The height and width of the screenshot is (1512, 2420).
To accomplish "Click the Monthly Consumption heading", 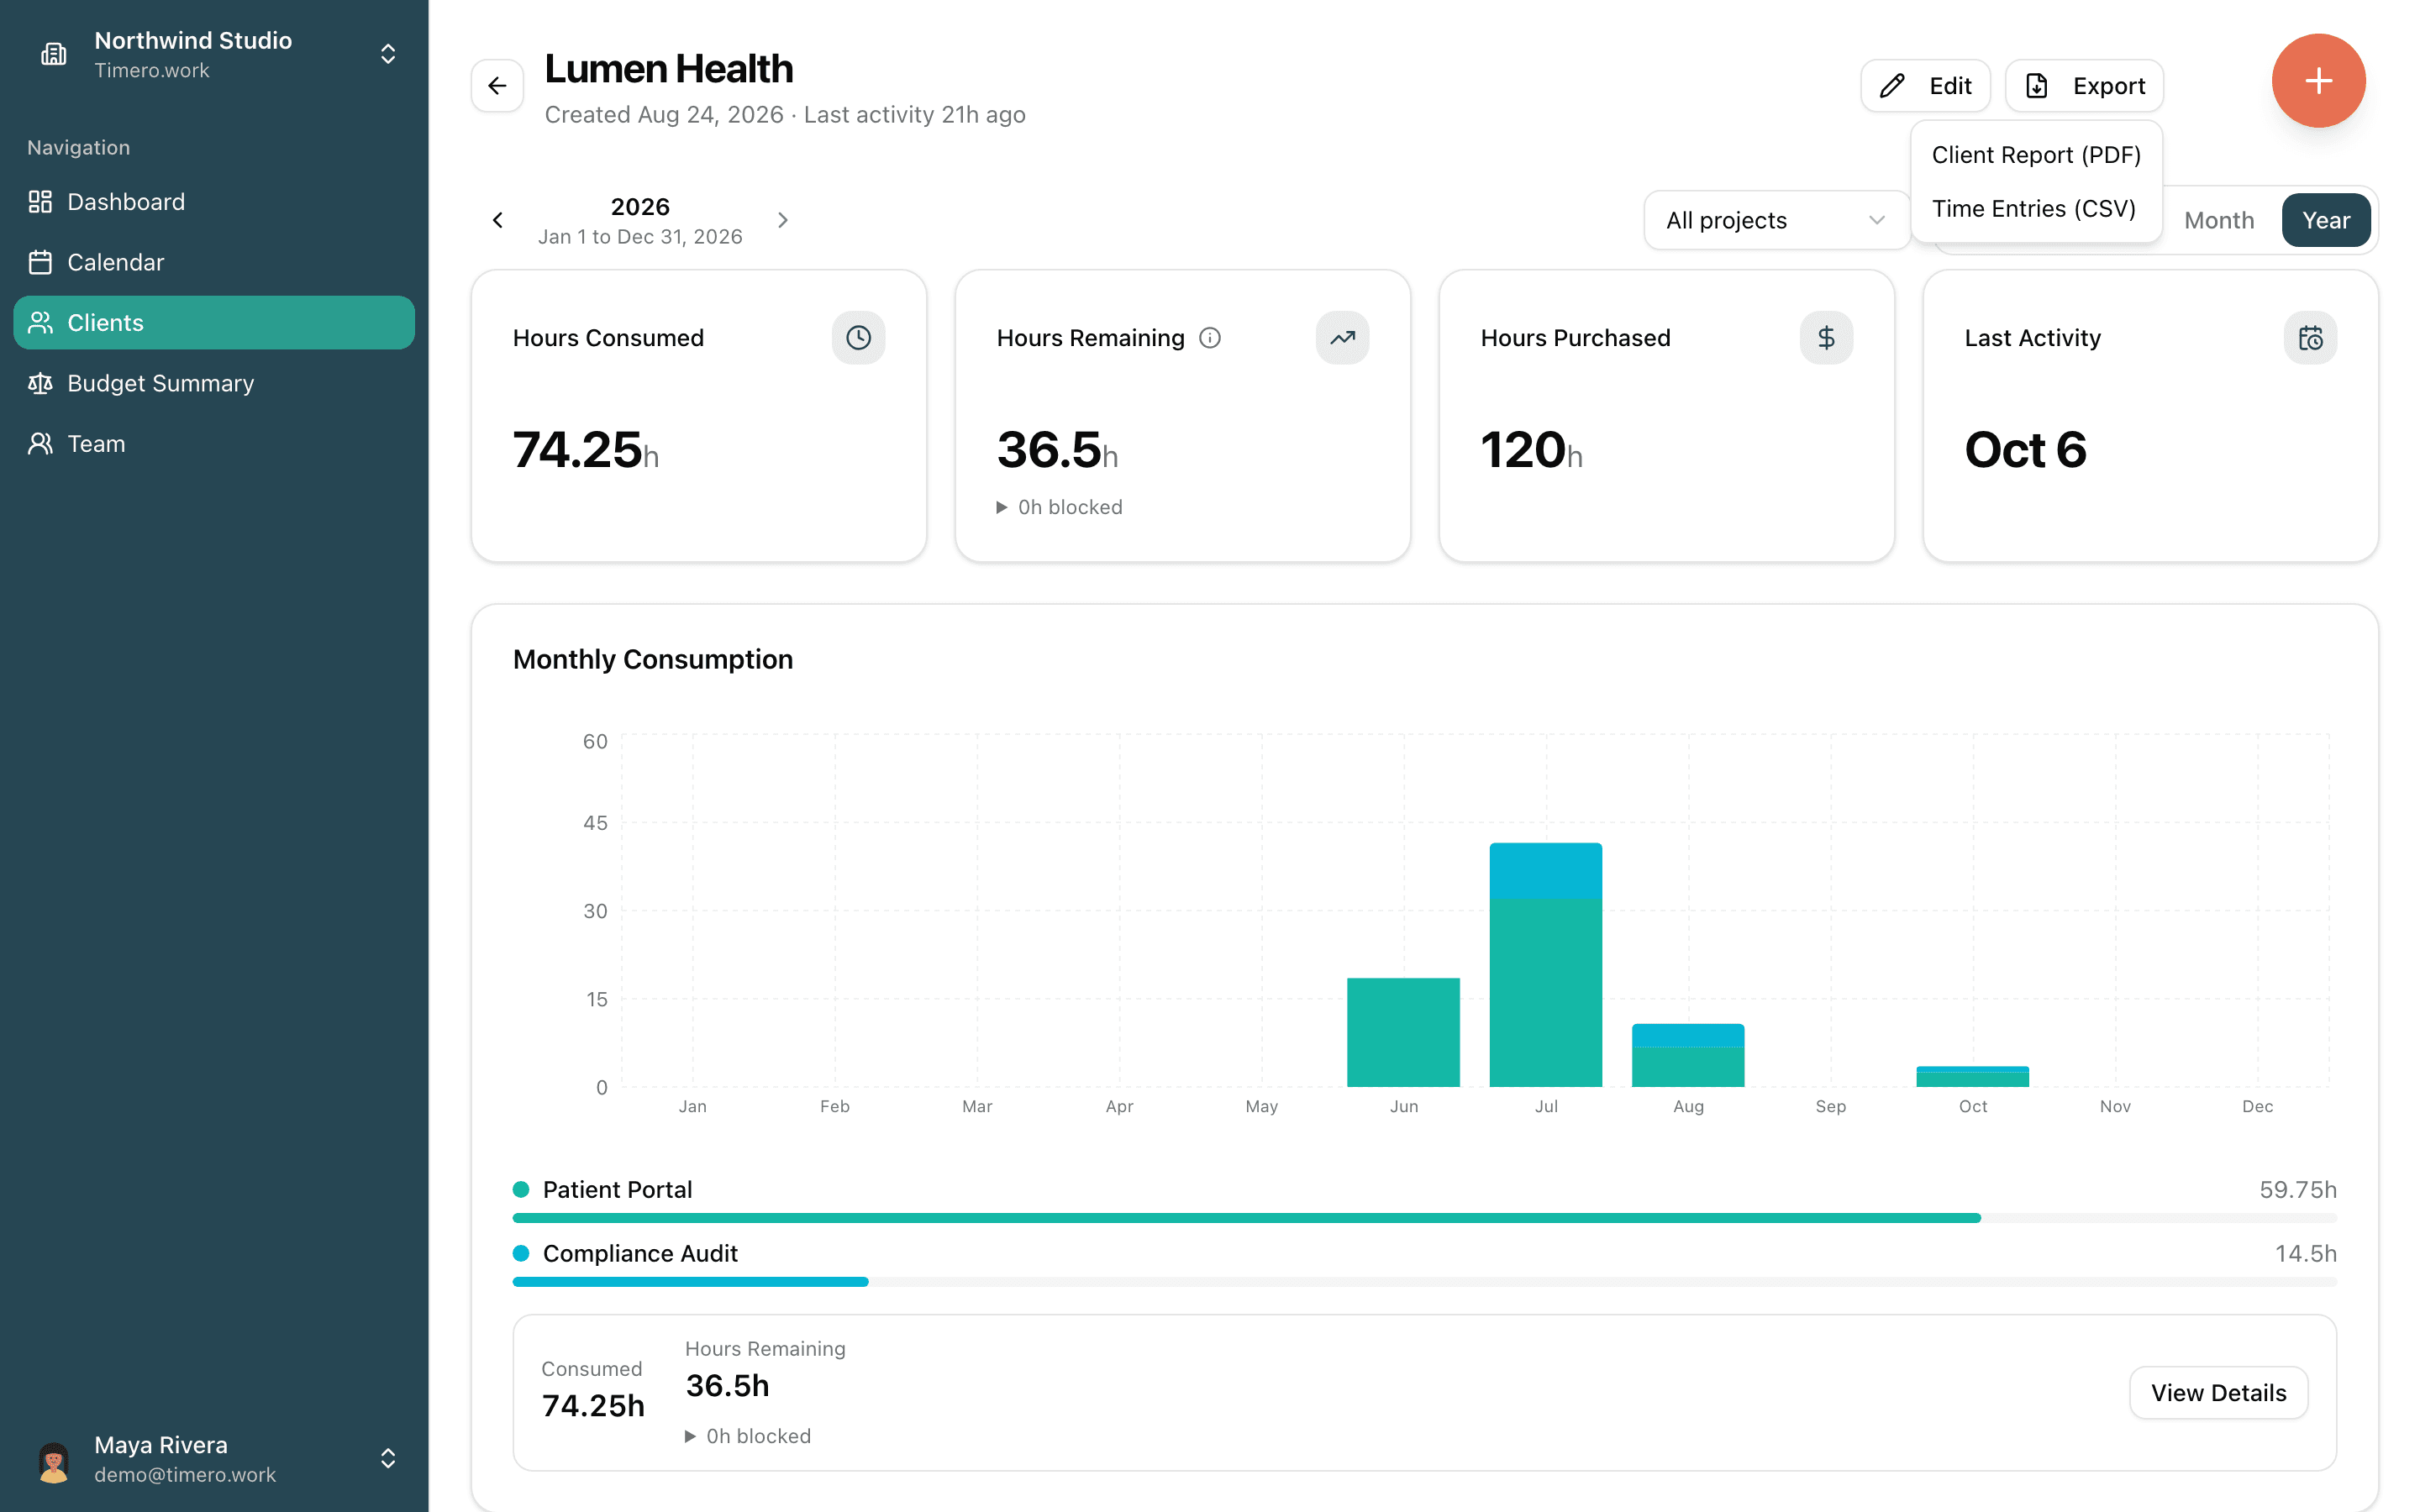I will (x=653, y=660).
